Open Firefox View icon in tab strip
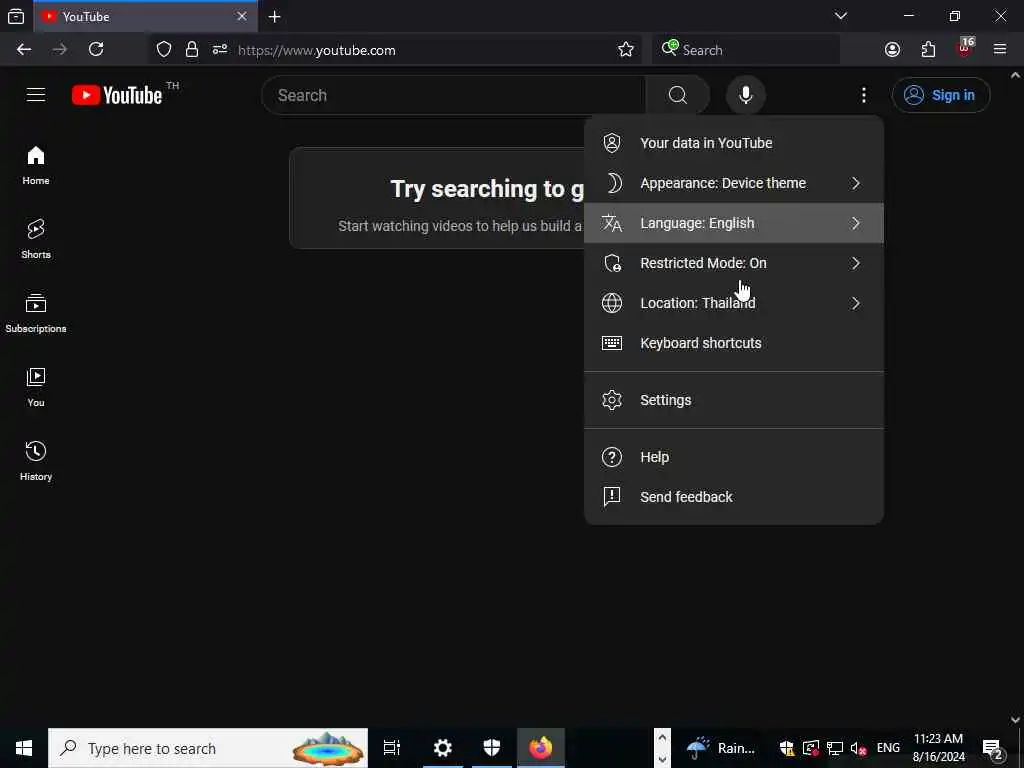This screenshot has width=1024, height=768. coord(16,16)
